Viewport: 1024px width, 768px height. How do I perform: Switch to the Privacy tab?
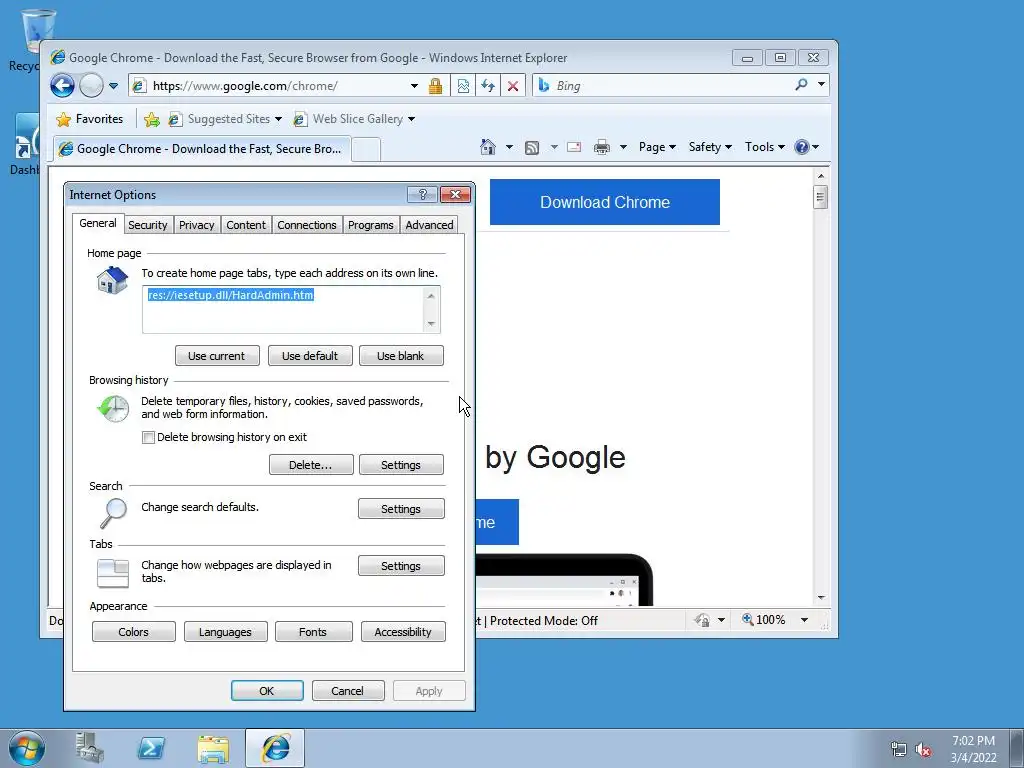pyautogui.click(x=197, y=225)
